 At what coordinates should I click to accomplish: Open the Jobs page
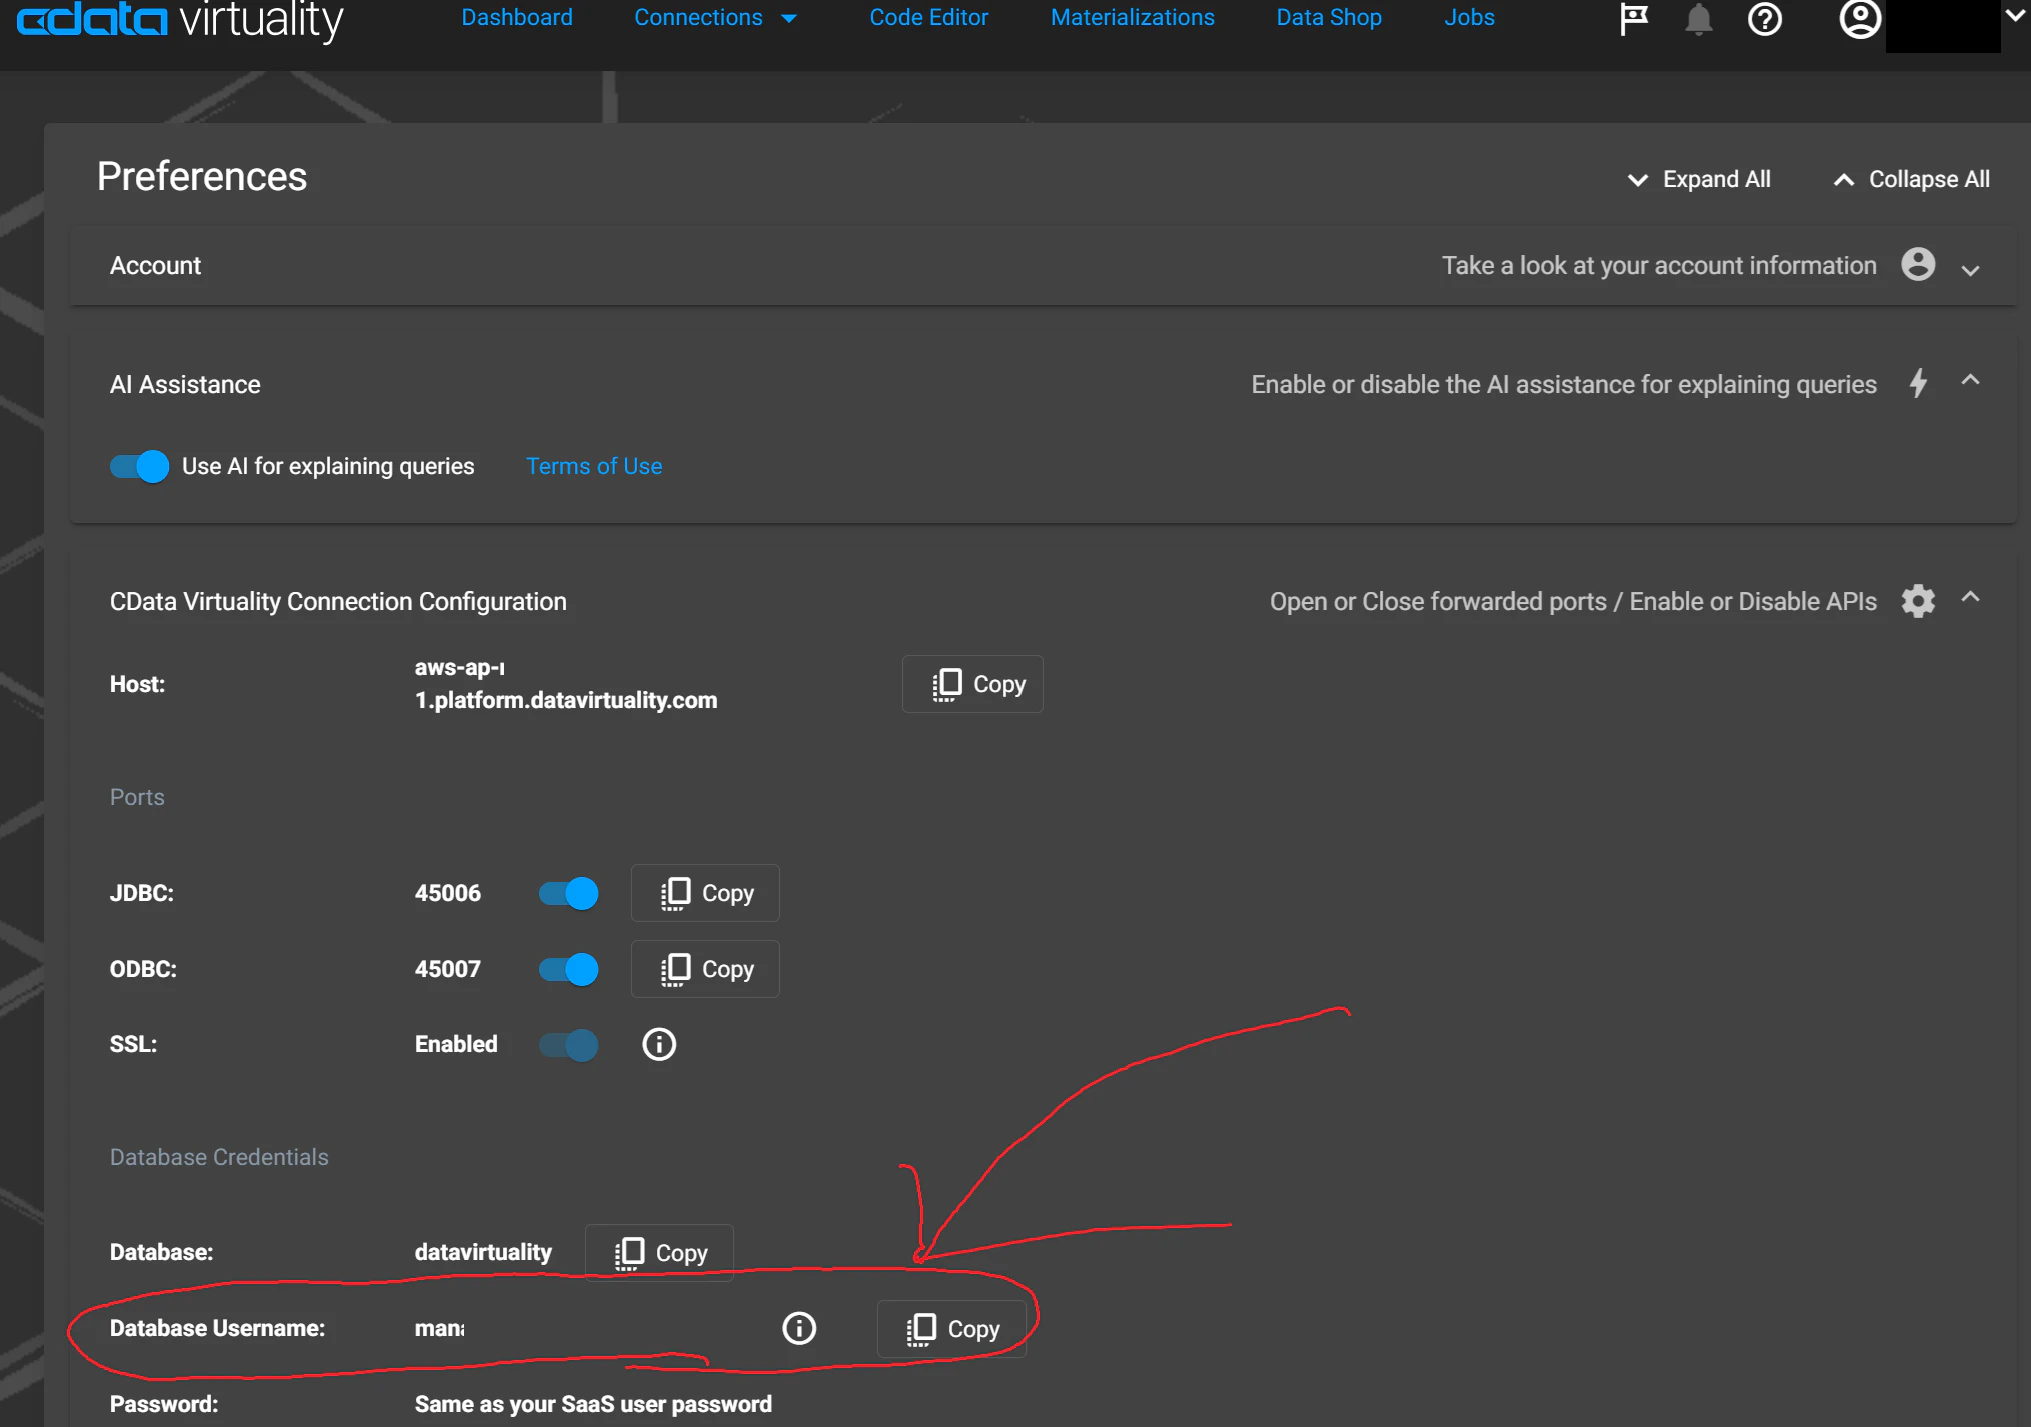pos(1469,18)
